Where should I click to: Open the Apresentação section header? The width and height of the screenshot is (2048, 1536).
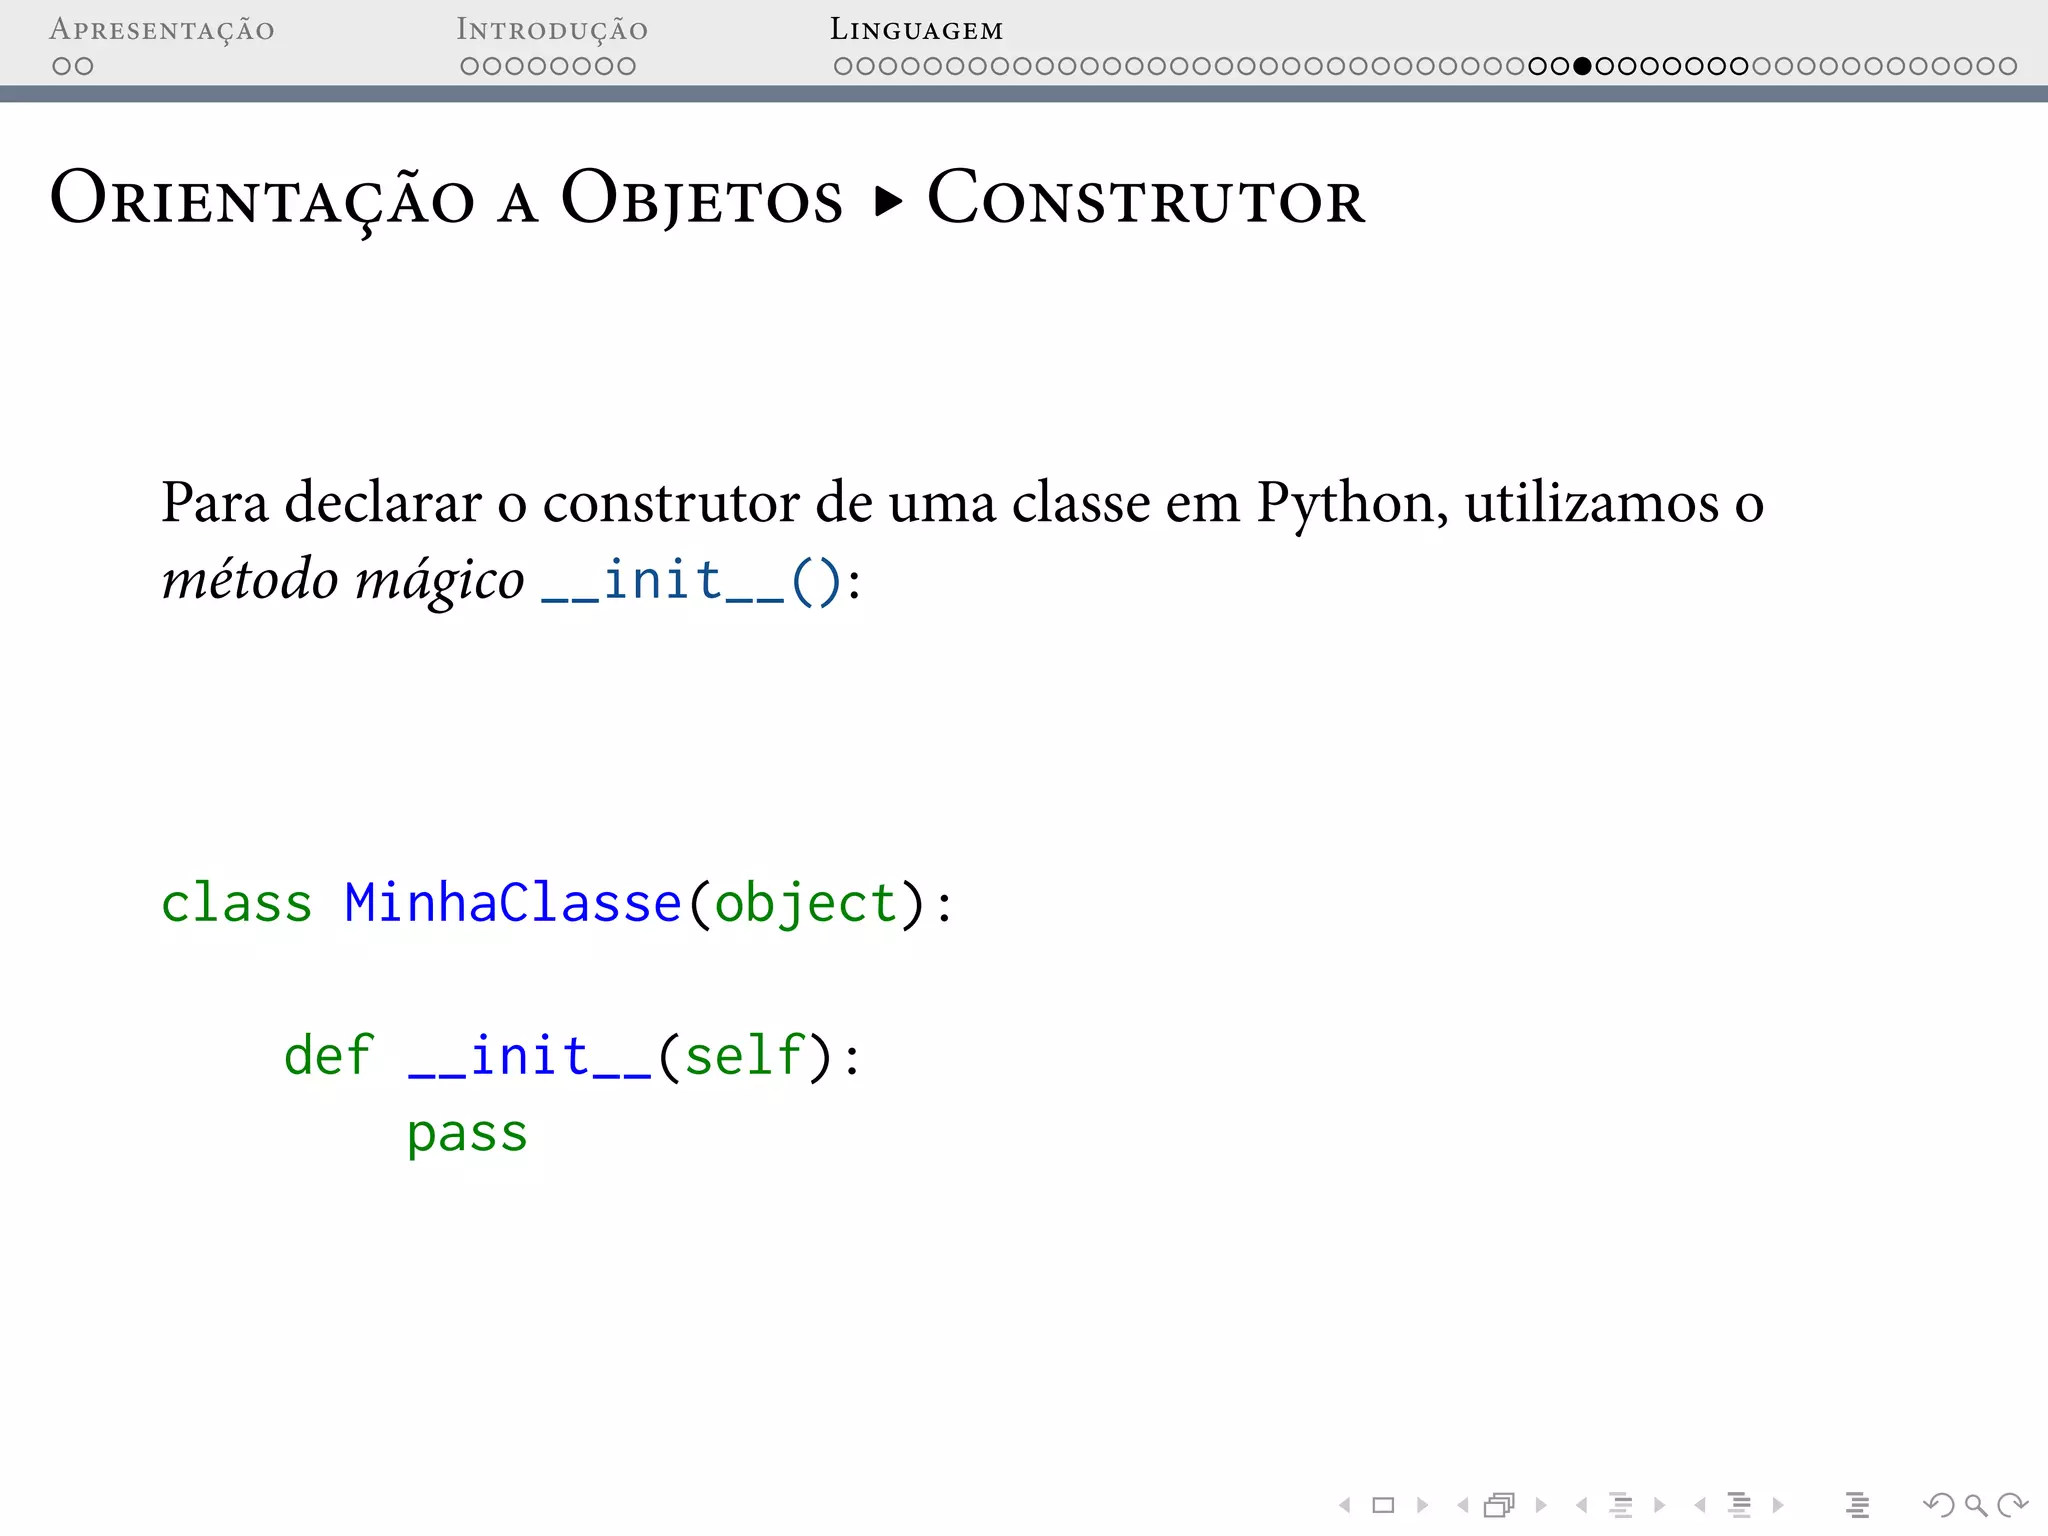pyautogui.click(x=162, y=30)
